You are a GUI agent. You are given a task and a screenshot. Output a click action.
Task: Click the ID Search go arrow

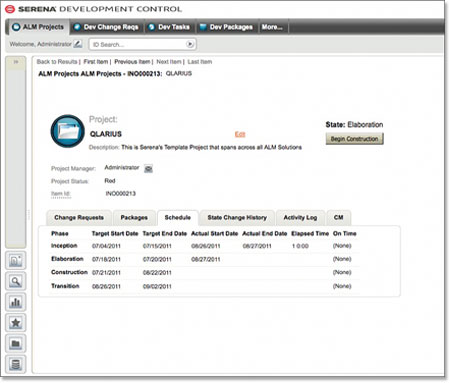[x=190, y=44]
